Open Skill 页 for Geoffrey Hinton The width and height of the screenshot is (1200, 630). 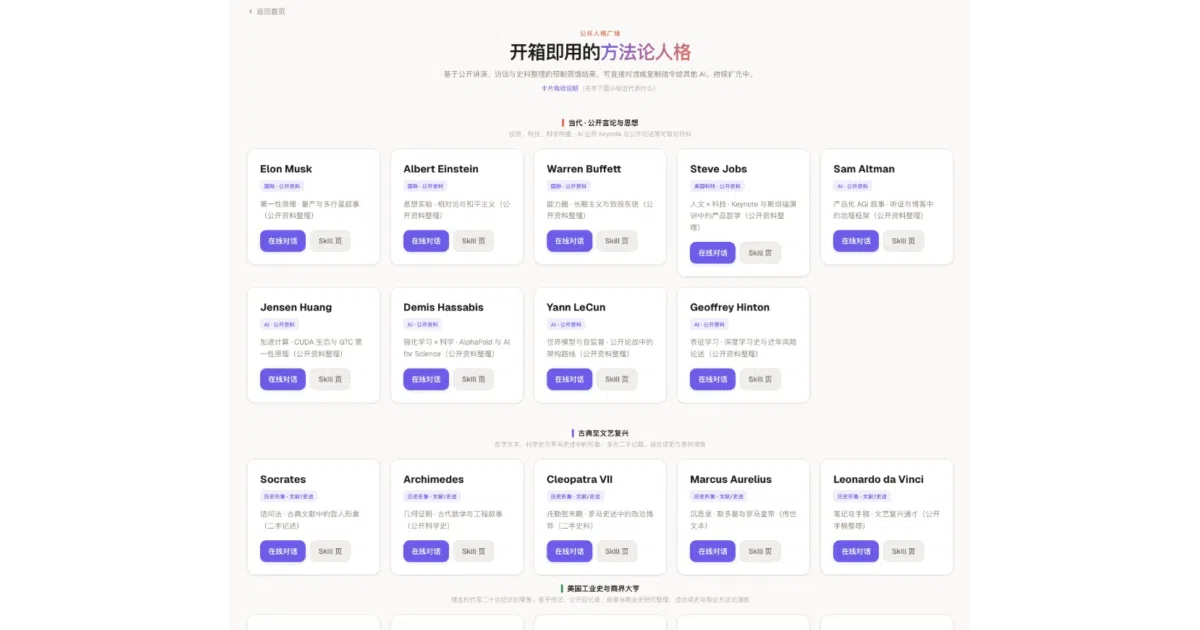pos(760,379)
